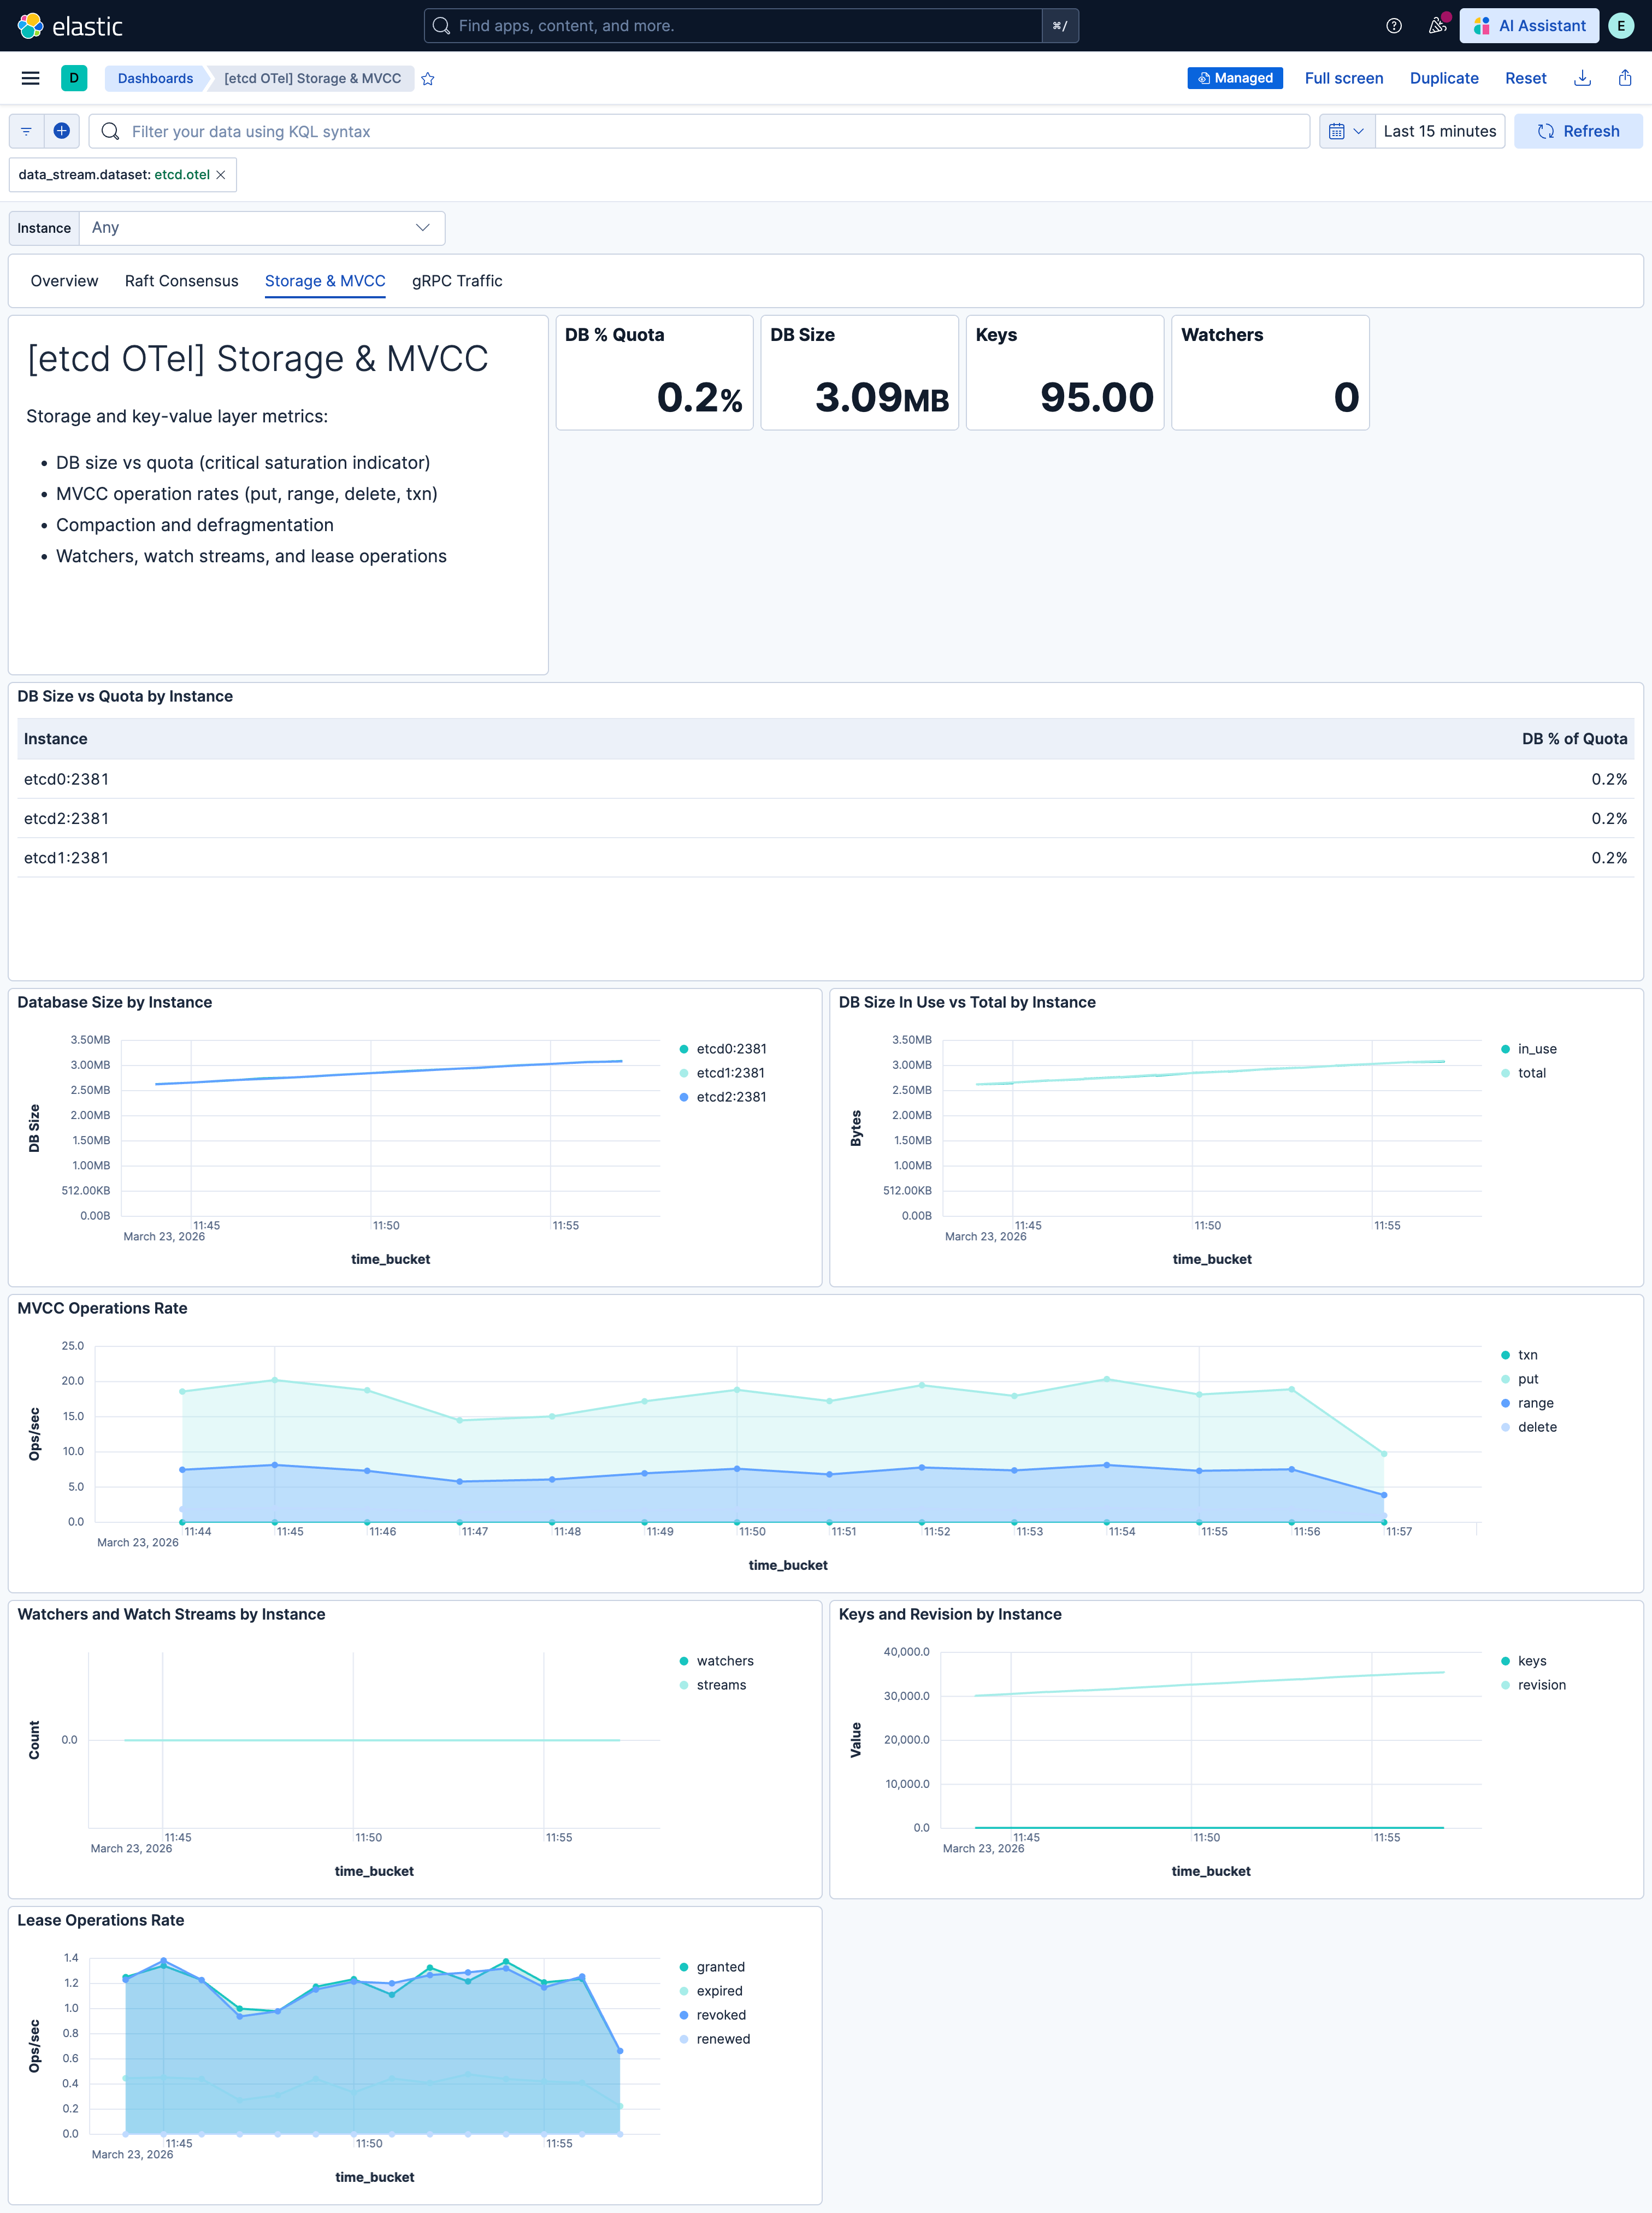The height and width of the screenshot is (2213, 1652).
Task: Add a new filter with the plus icon
Action: pyautogui.click(x=62, y=131)
